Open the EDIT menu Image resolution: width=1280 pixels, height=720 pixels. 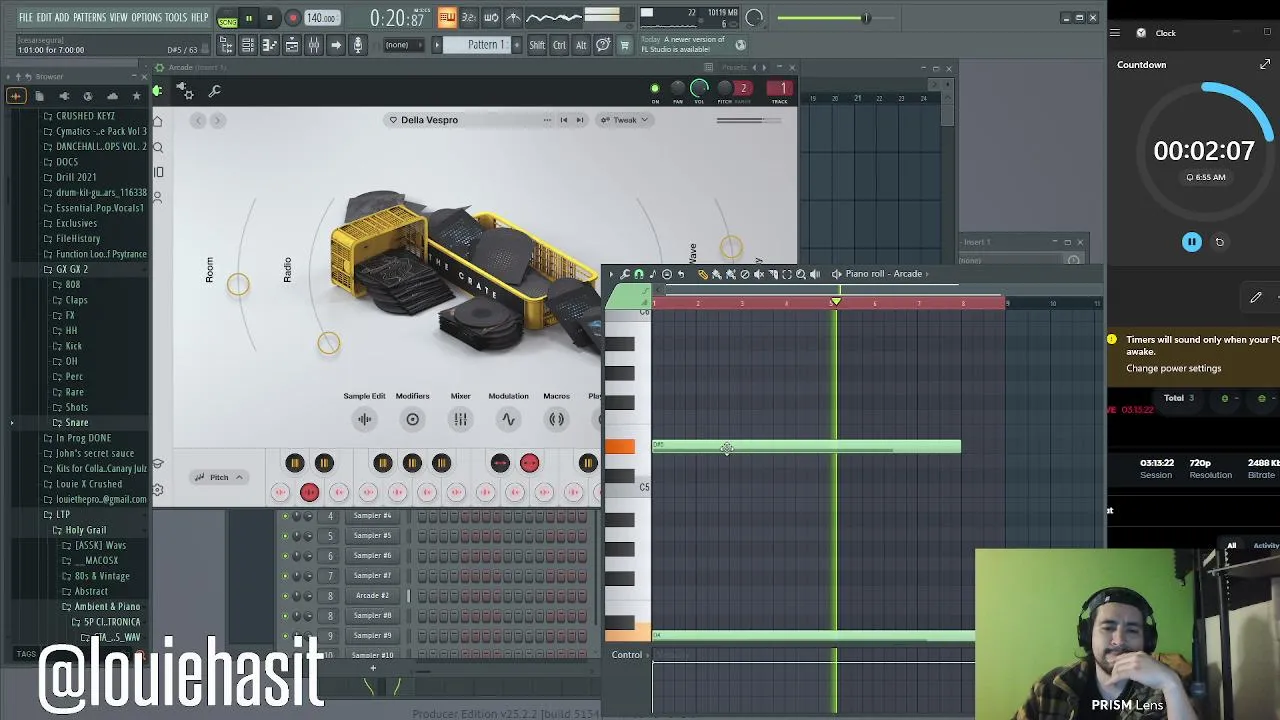44,18
